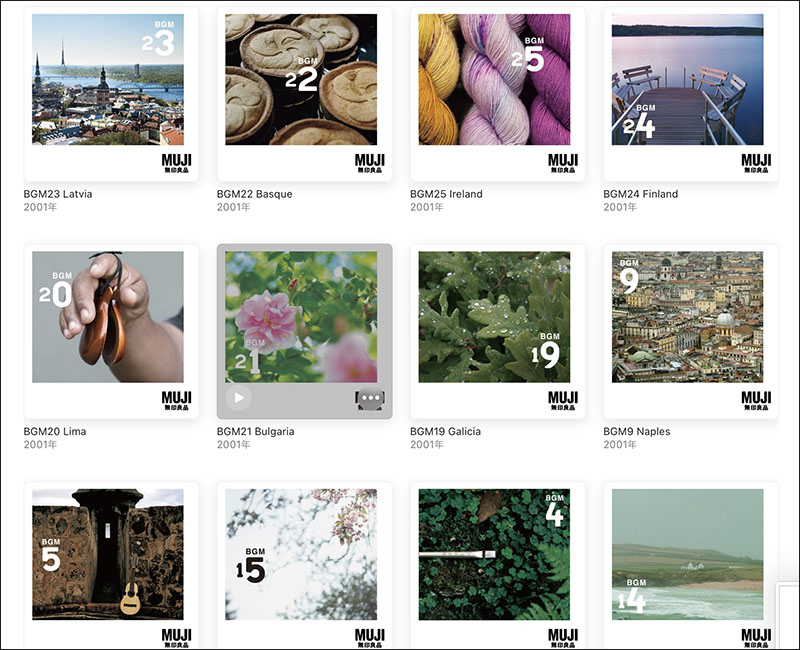Open the BGM20 Lima castanets cover
Image resolution: width=800 pixels, height=650 pixels.
pos(111,332)
